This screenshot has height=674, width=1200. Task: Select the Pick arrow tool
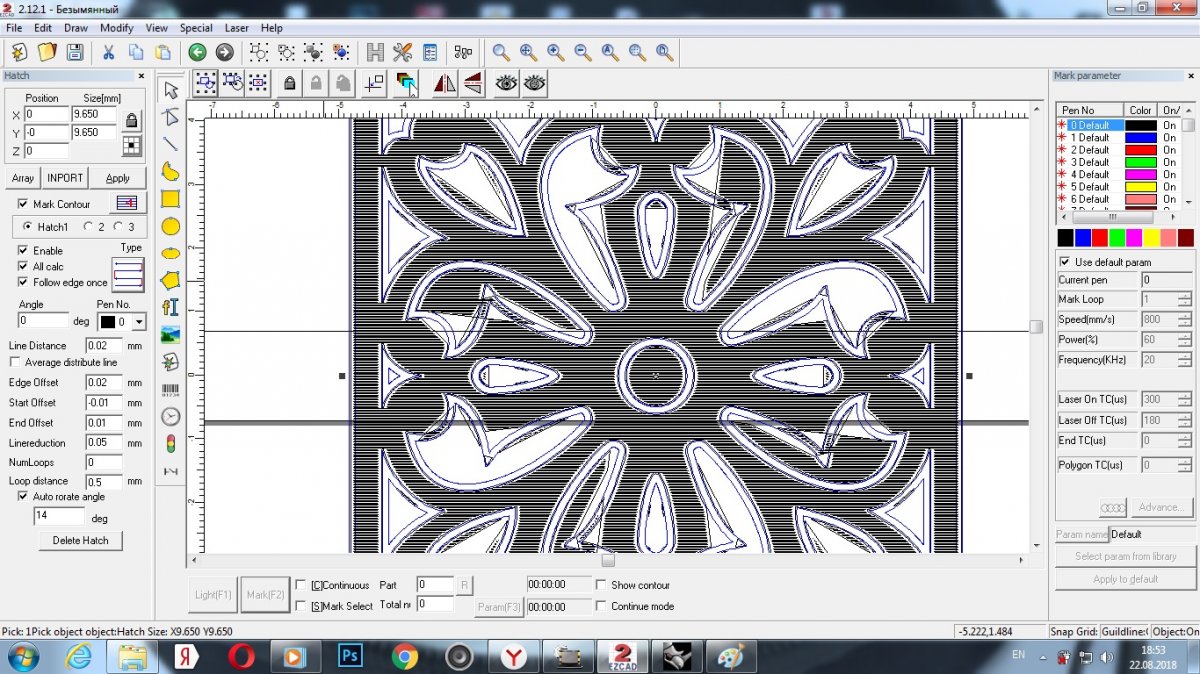(x=171, y=90)
